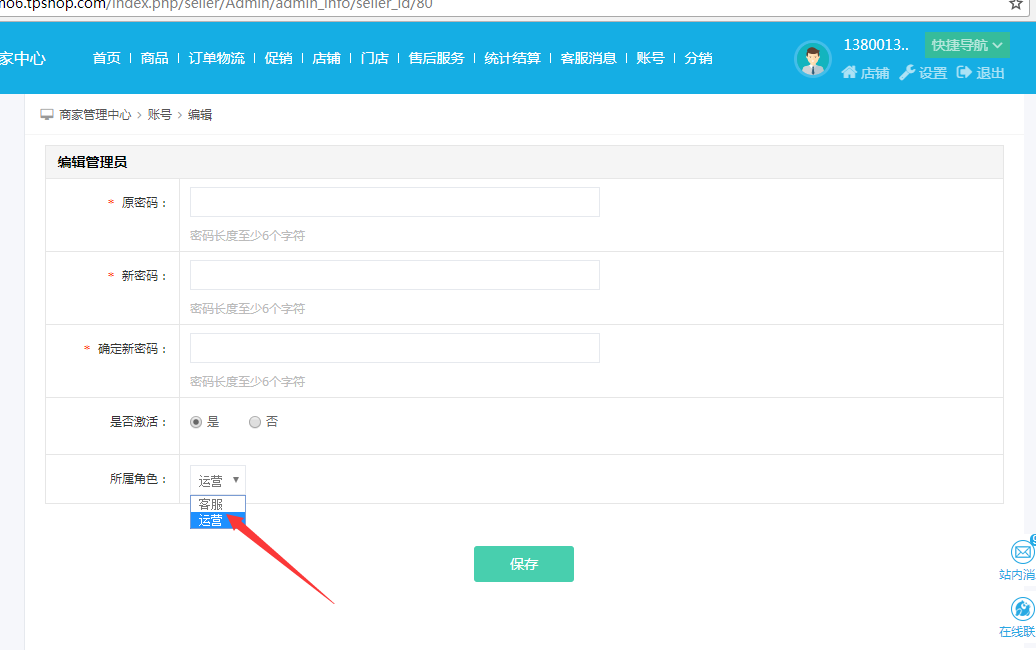Click the 保存 button
This screenshot has width=1036, height=650.
pos(523,564)
